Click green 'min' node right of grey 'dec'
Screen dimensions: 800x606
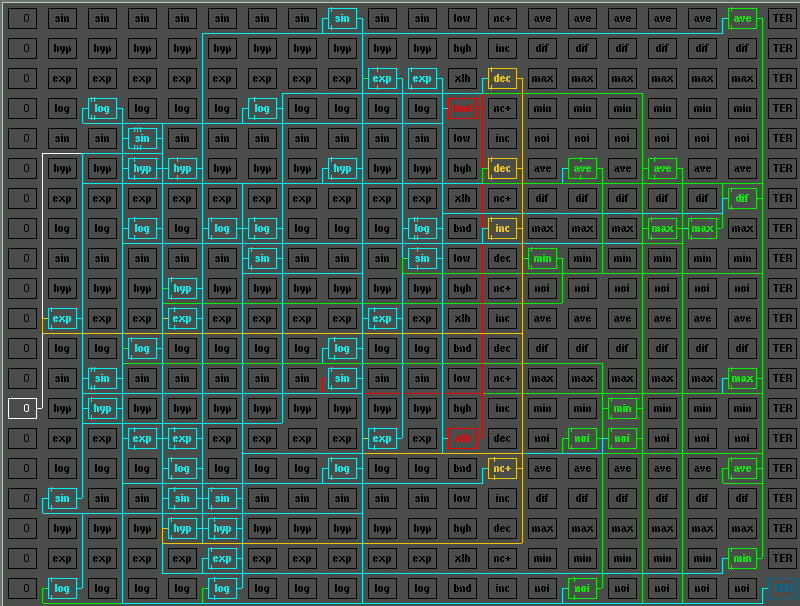tap(542, 258)
